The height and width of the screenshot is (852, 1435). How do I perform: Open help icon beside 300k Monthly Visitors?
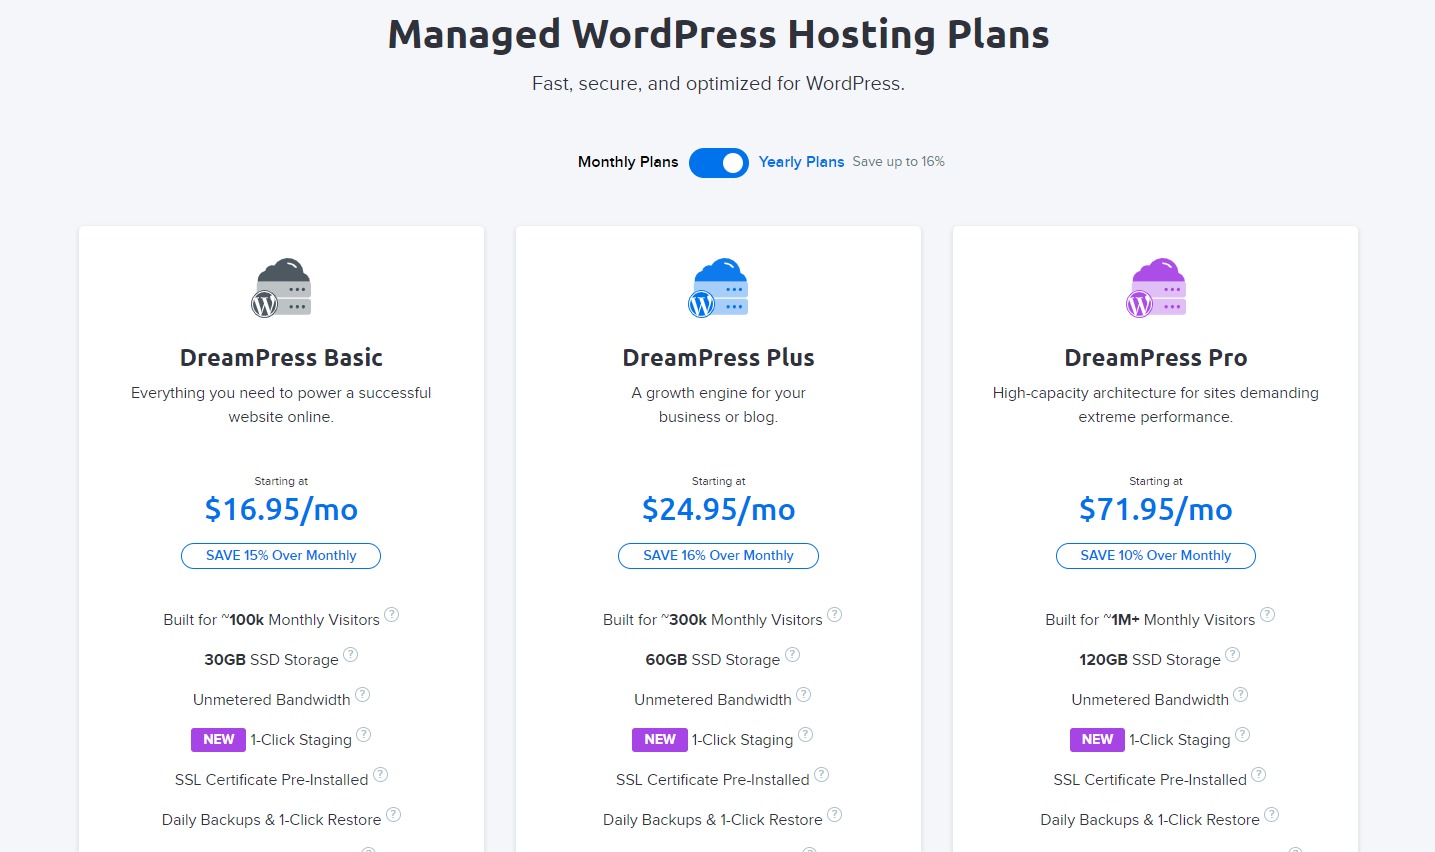(x=835, y=615)
